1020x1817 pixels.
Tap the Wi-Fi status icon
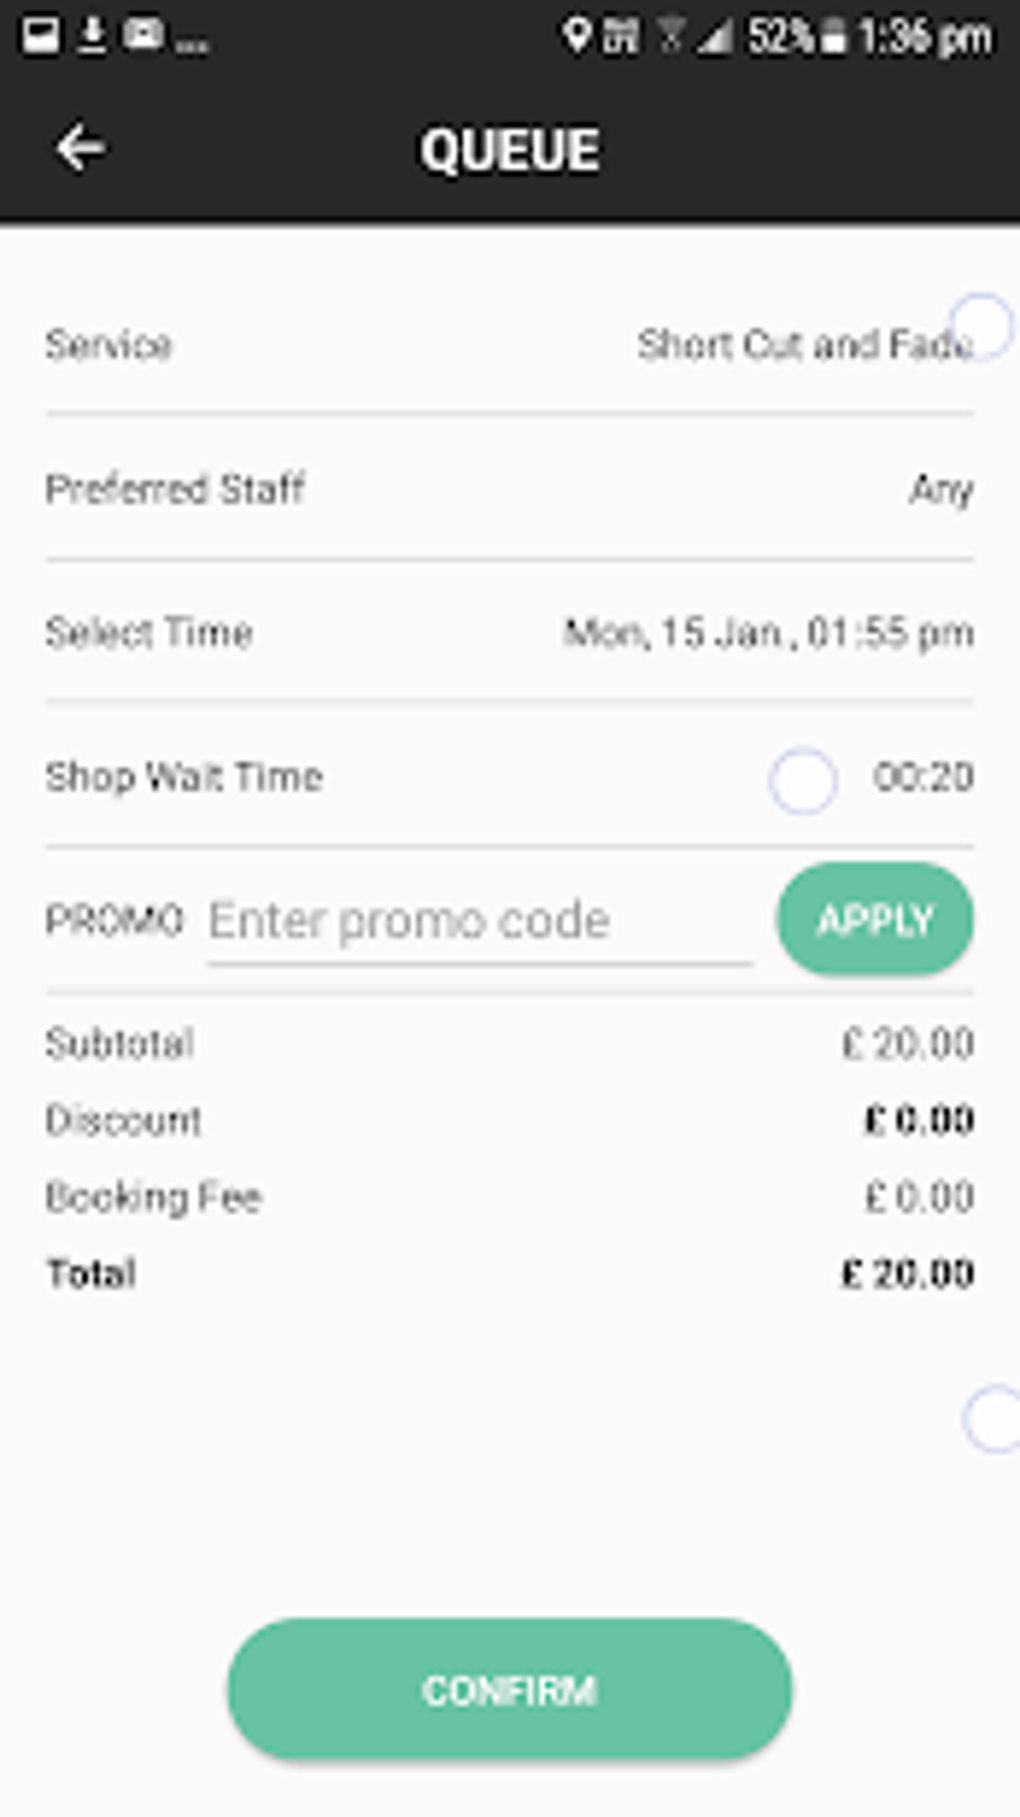coord(671,37)
